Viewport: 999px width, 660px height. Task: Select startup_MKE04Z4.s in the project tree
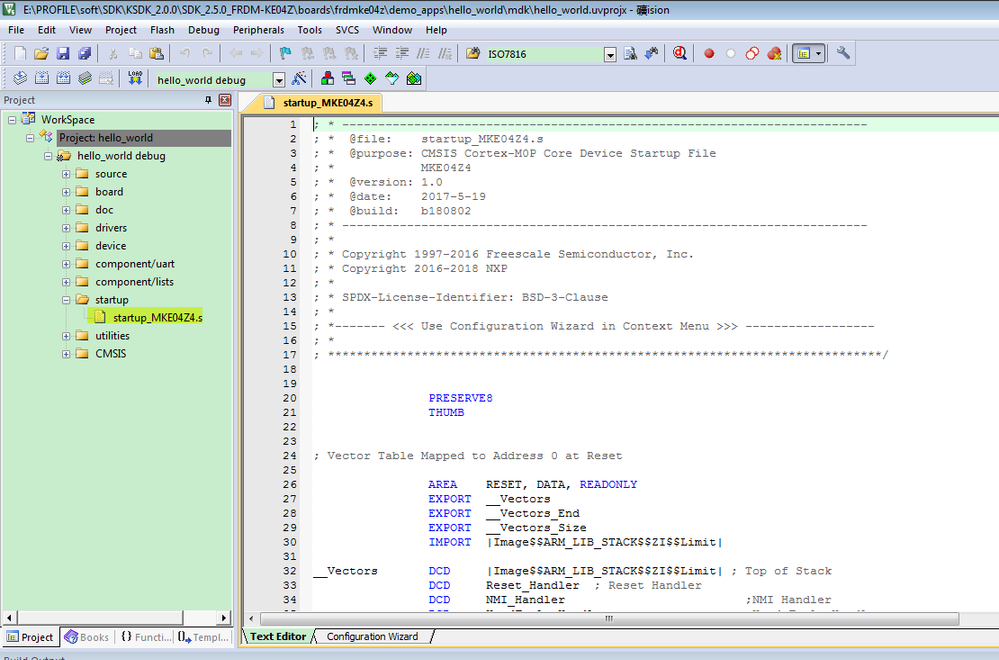157,317
